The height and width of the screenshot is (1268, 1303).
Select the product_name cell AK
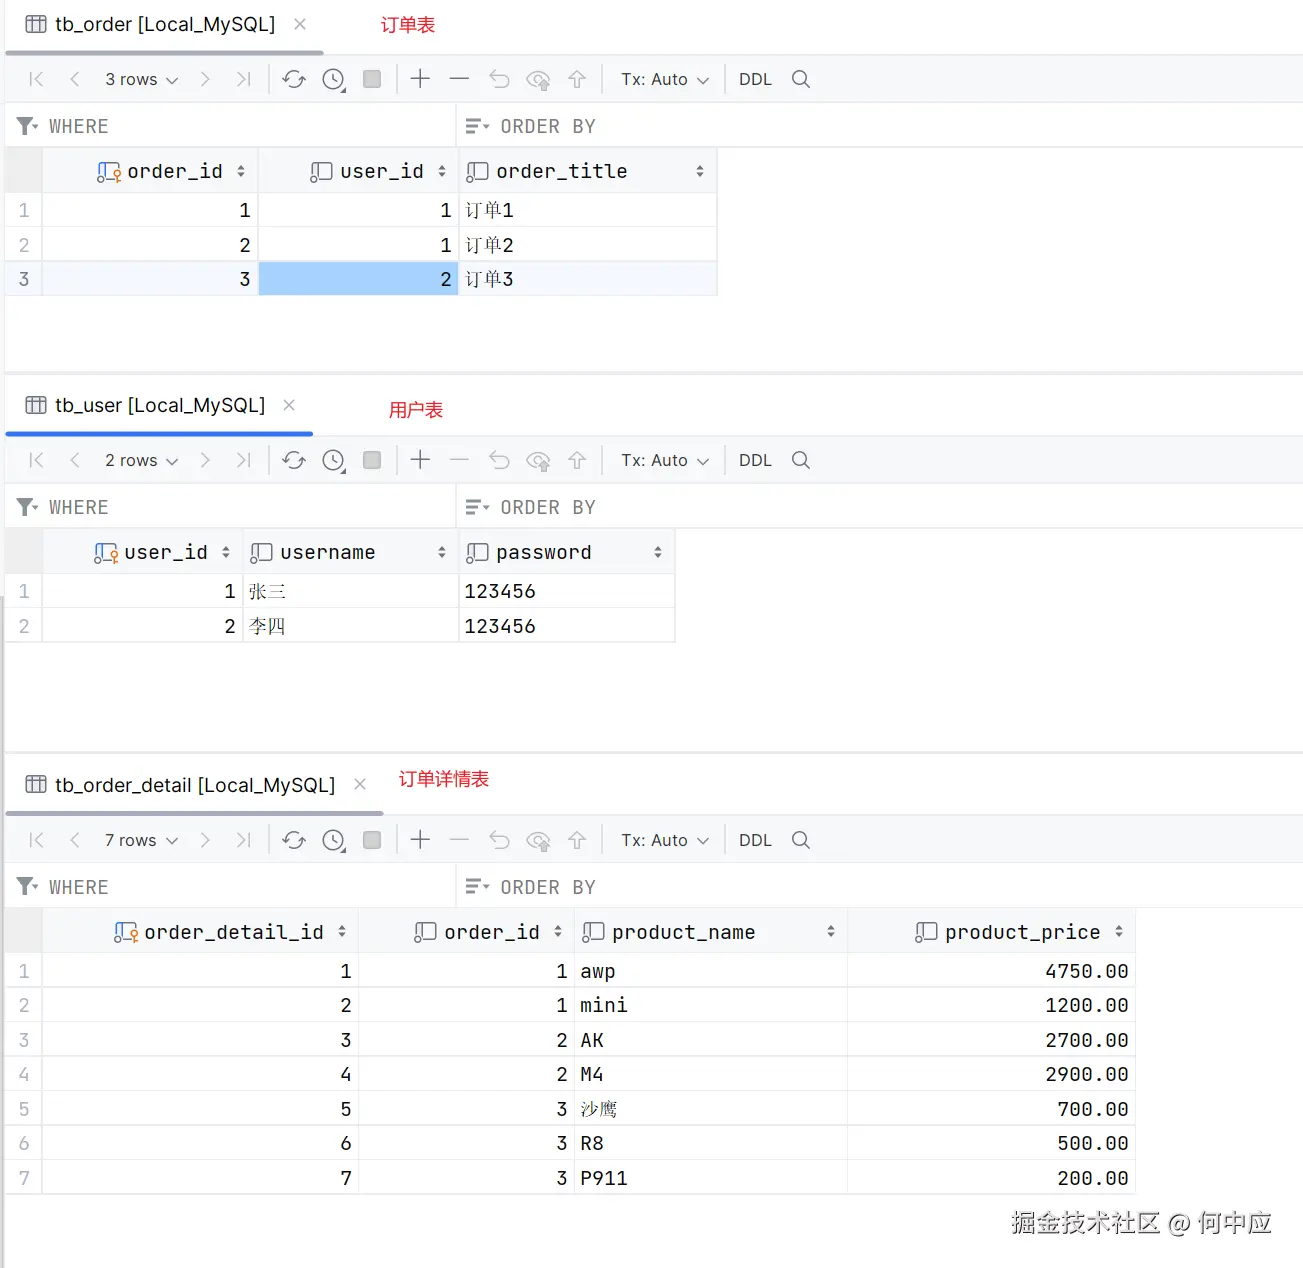[x=711, y=1040]
